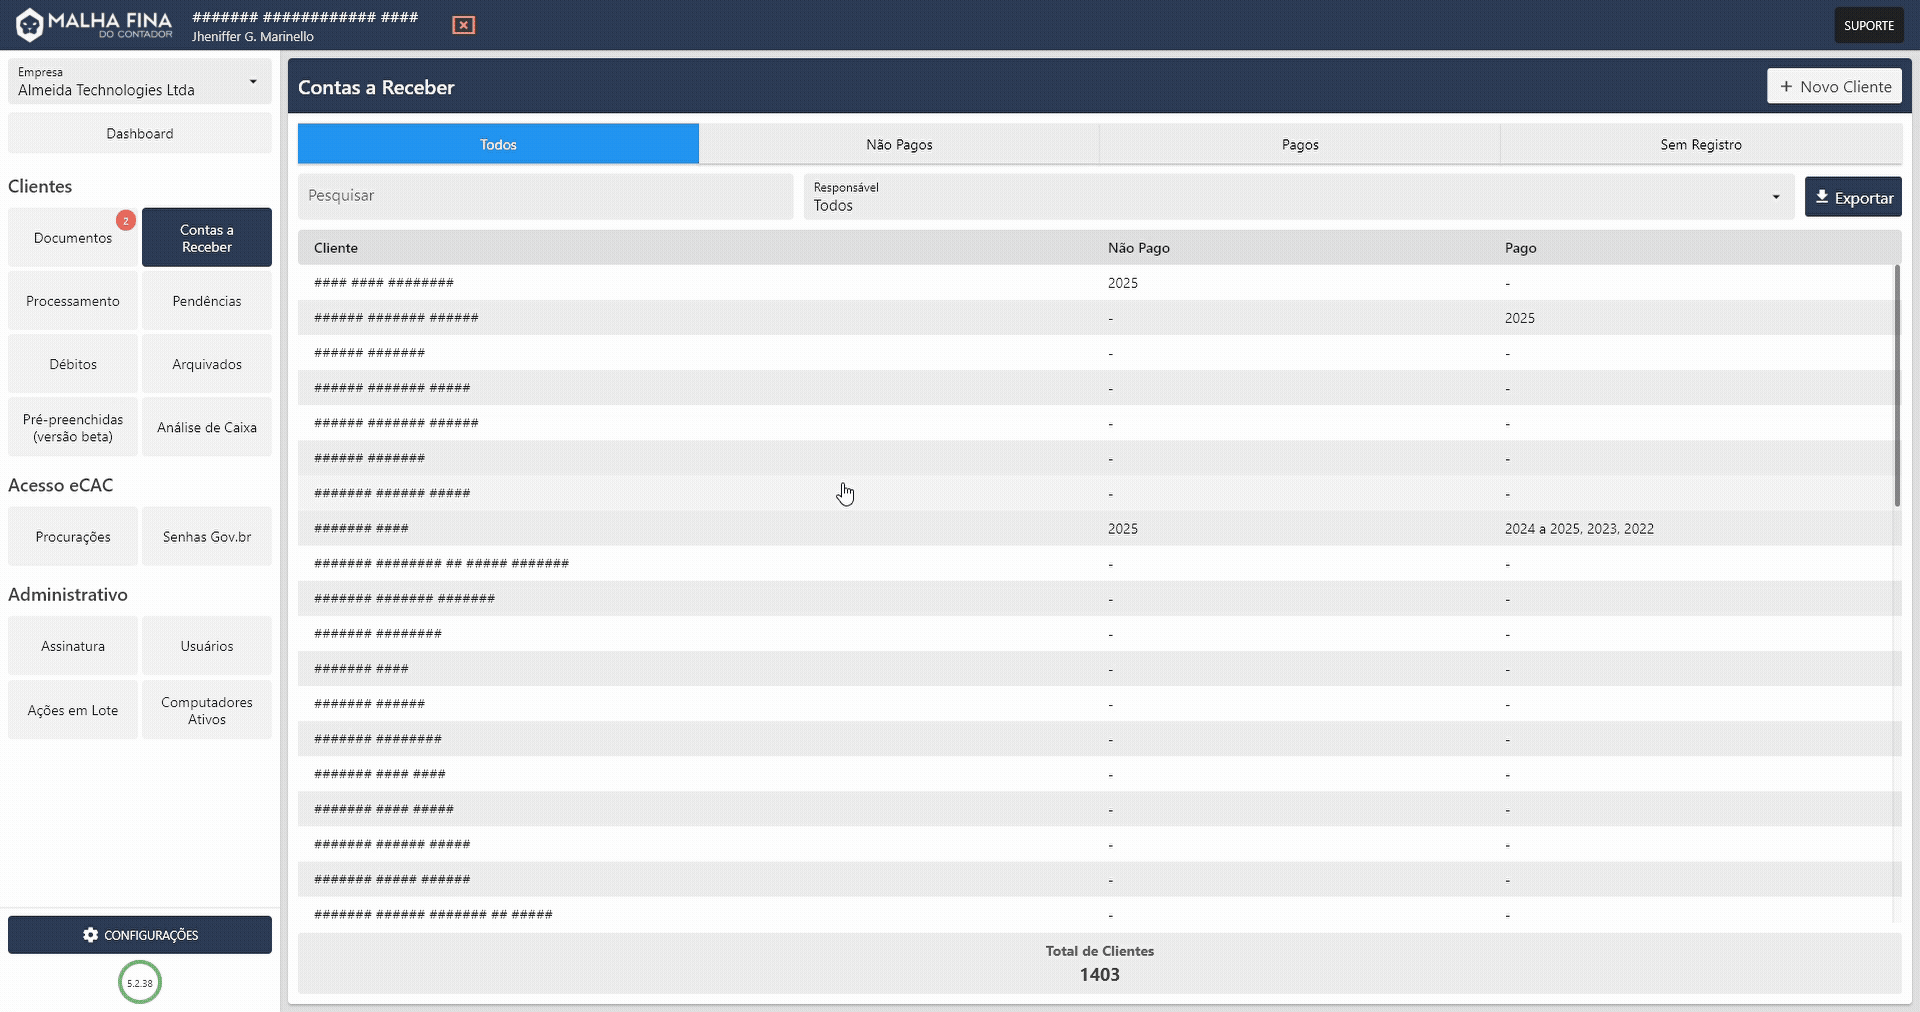Open Análise de Caixa
Screen dimensions: 1920x1012
(x=206, y=427)
